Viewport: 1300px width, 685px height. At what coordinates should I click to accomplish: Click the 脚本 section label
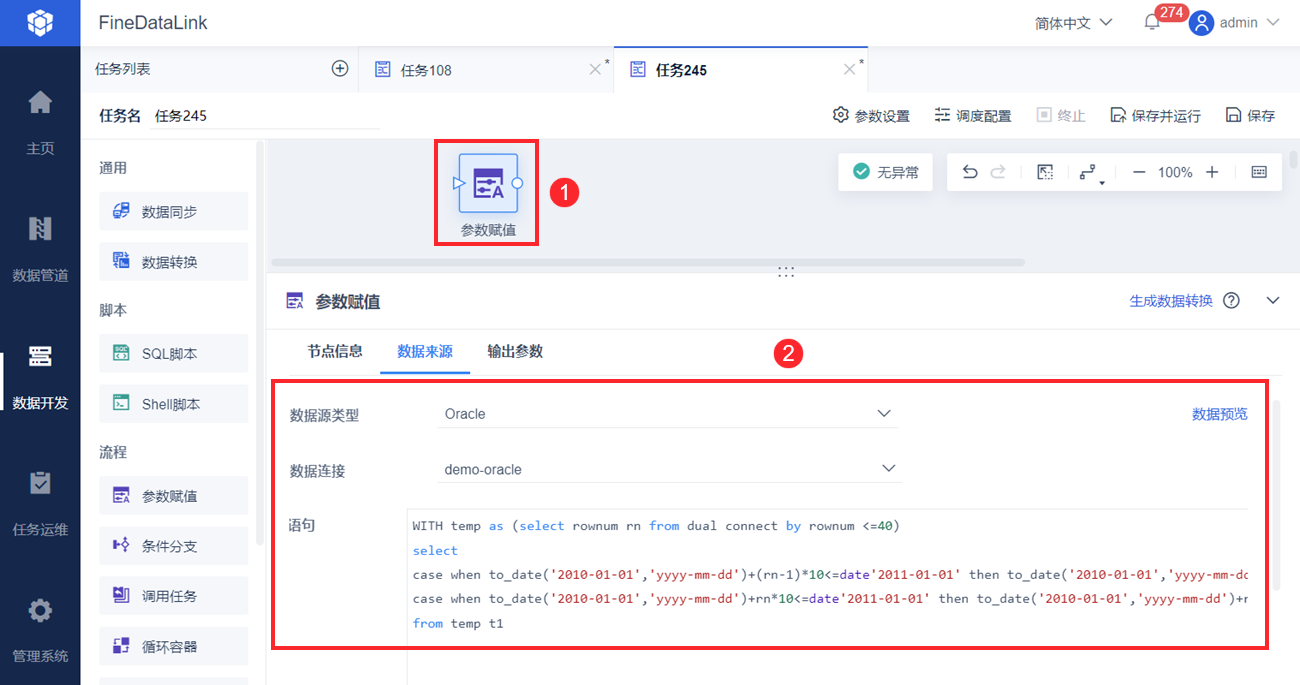[x=113, y=310]
